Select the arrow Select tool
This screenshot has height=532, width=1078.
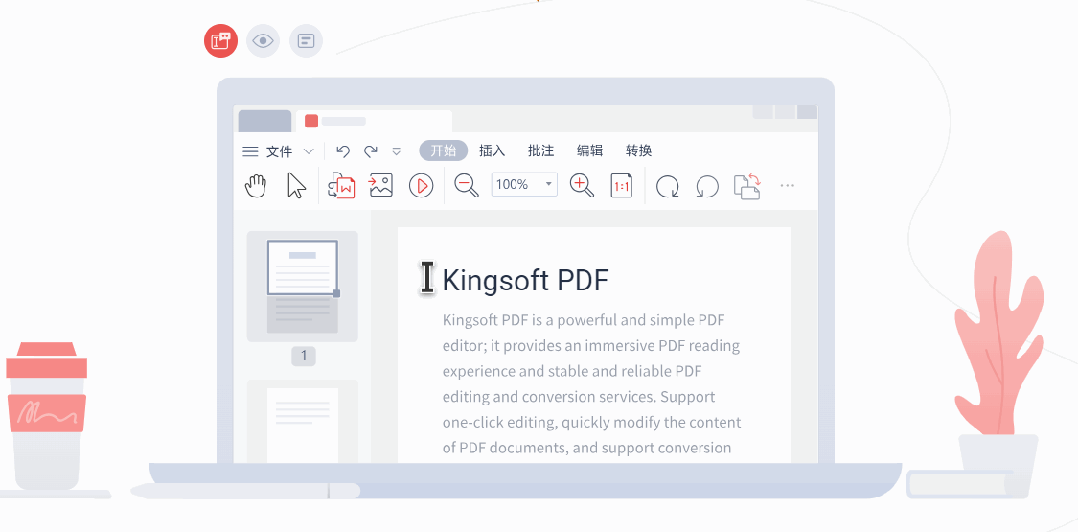(296, 186)
